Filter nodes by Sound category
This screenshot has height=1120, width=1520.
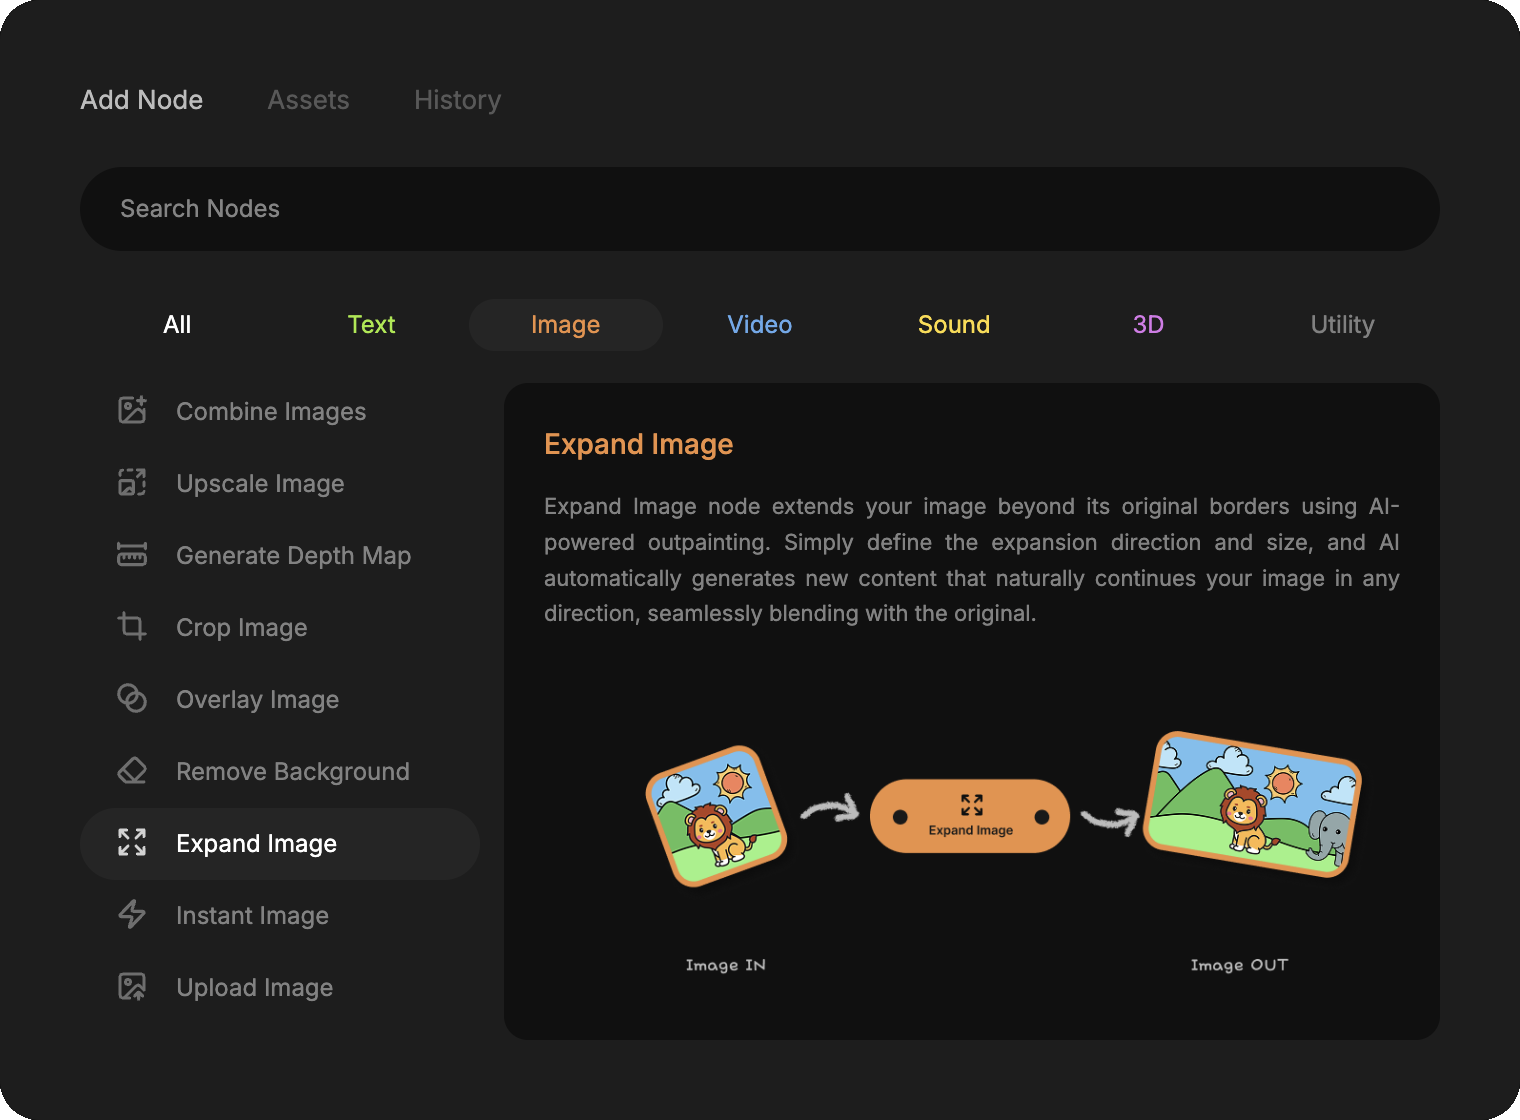pyautogui.click(x=953, y=325)
